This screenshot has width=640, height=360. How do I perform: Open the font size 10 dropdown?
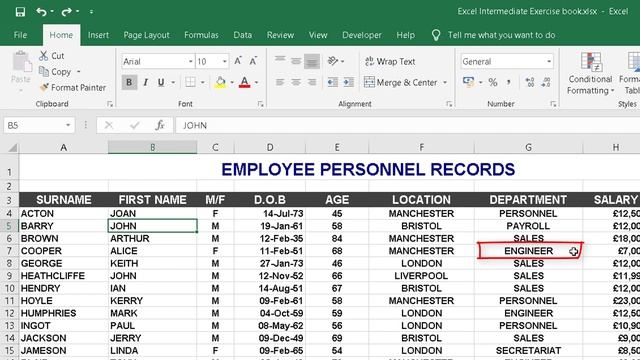coord(224,62)
